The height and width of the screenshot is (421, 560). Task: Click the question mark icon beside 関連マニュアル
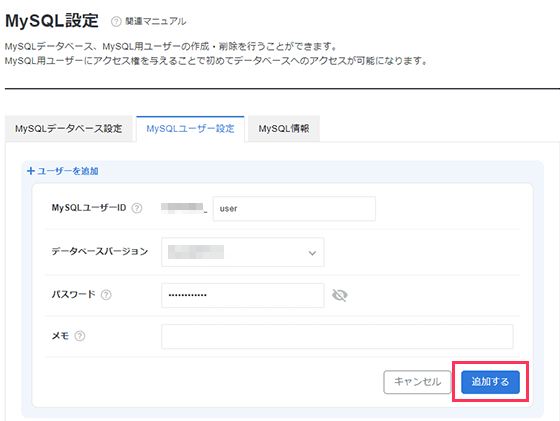(116, 21)
